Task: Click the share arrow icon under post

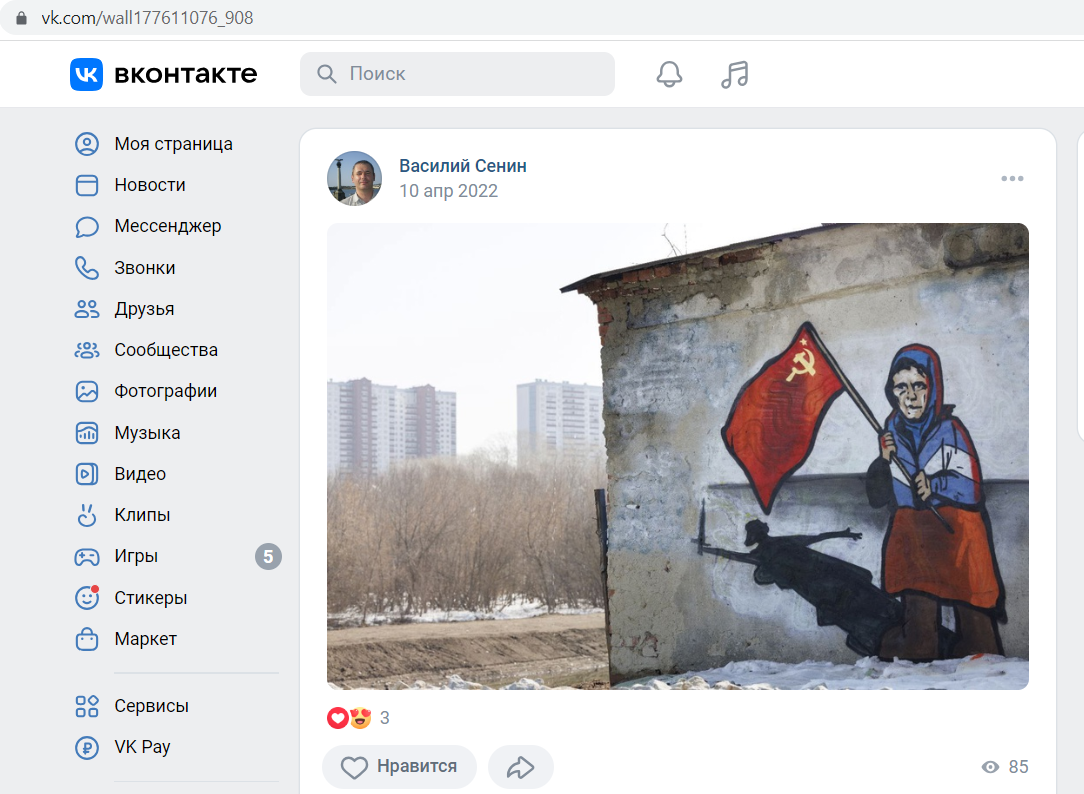Action: [521, 767]
